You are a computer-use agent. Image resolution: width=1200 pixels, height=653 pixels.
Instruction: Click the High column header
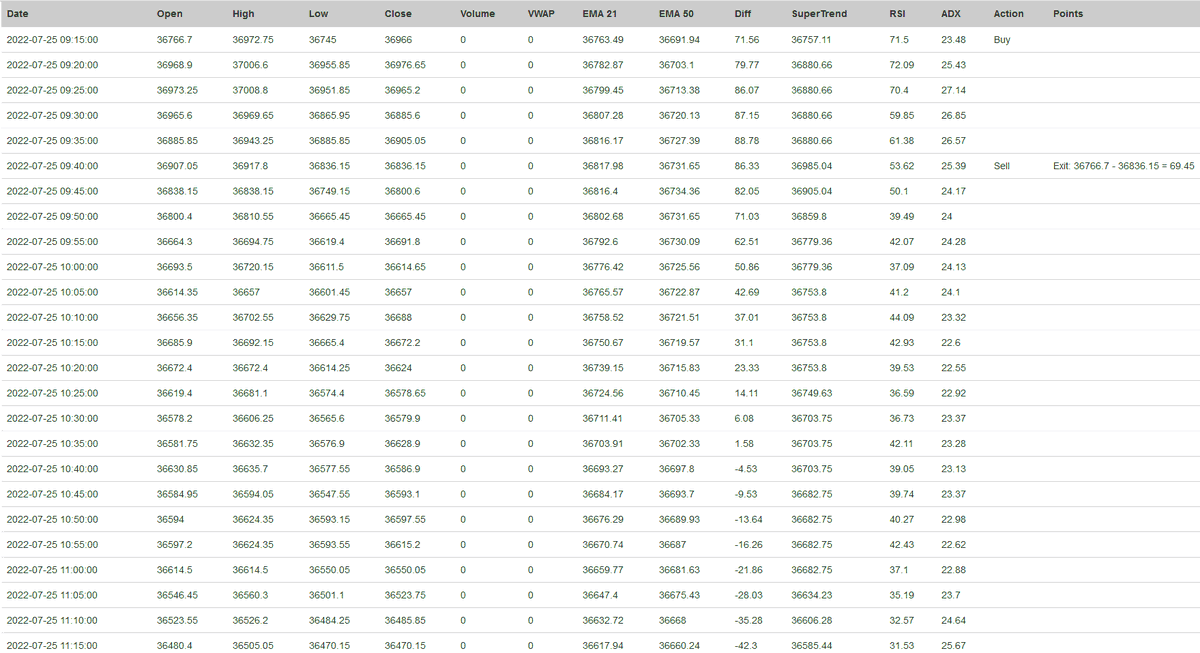coord(244,14)
